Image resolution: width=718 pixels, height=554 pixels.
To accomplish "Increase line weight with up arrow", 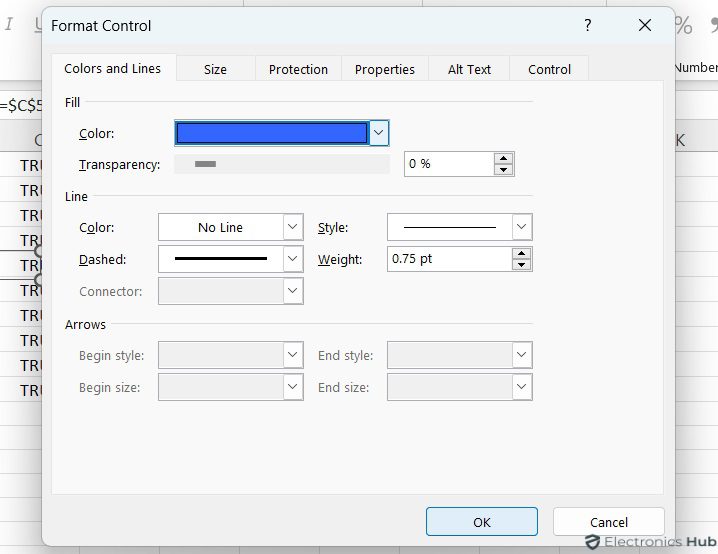I will click(521, 253).
